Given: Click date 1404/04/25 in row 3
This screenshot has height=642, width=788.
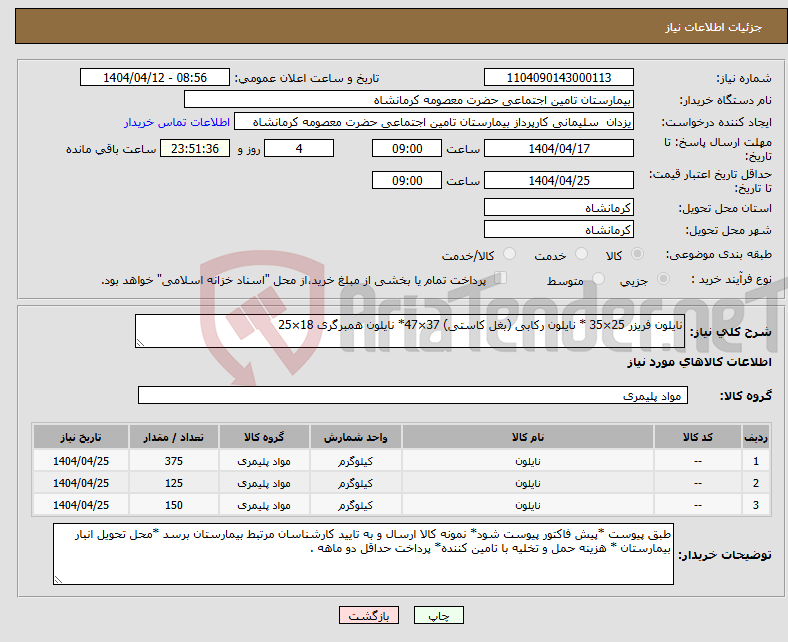Looking at the screenshot, I should pyautogui.click(x=81, y=505).
